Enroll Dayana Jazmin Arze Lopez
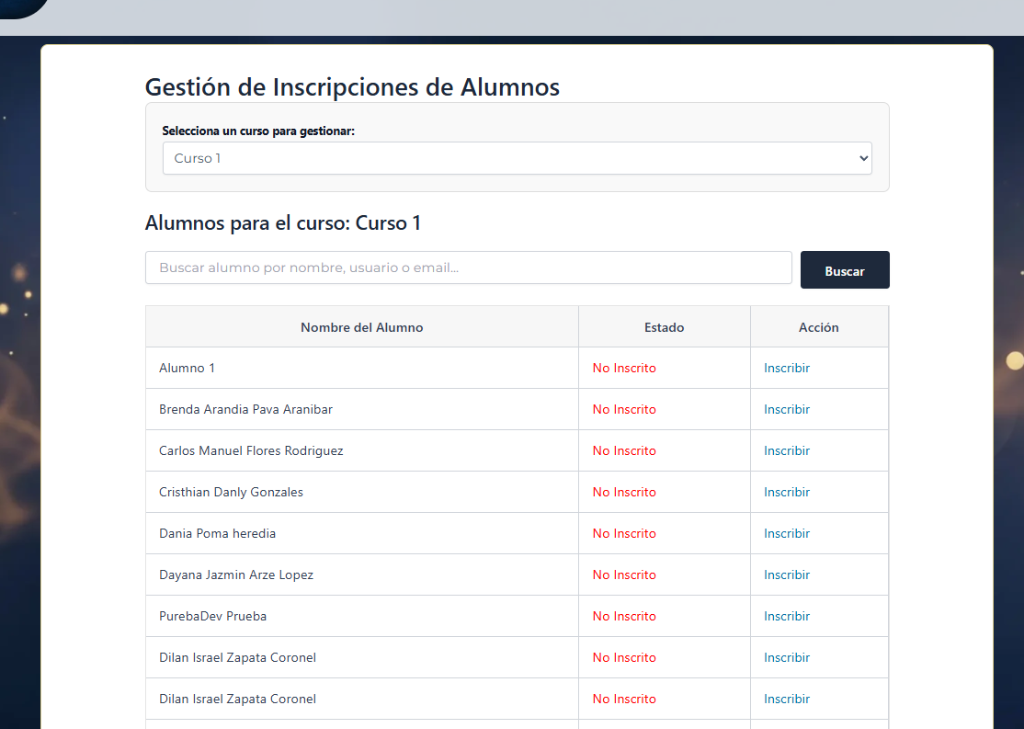Image resolution: width=1024 pixels, height=729 pixels. click(x=787, y=574)
